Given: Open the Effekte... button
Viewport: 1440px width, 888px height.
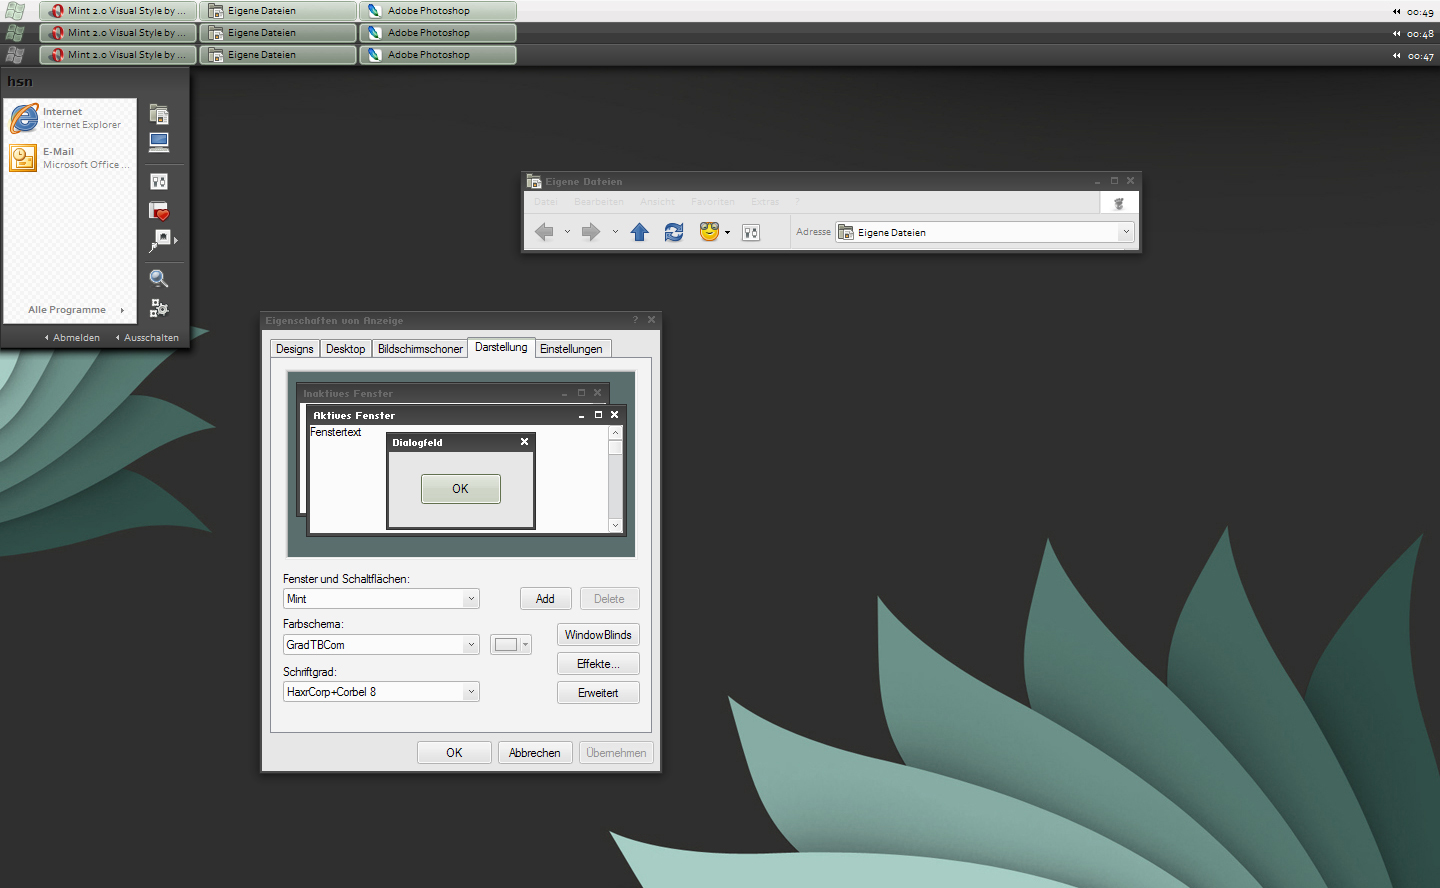Looking at the screenshot, I should pyautogui.click(x=598, y=664).
